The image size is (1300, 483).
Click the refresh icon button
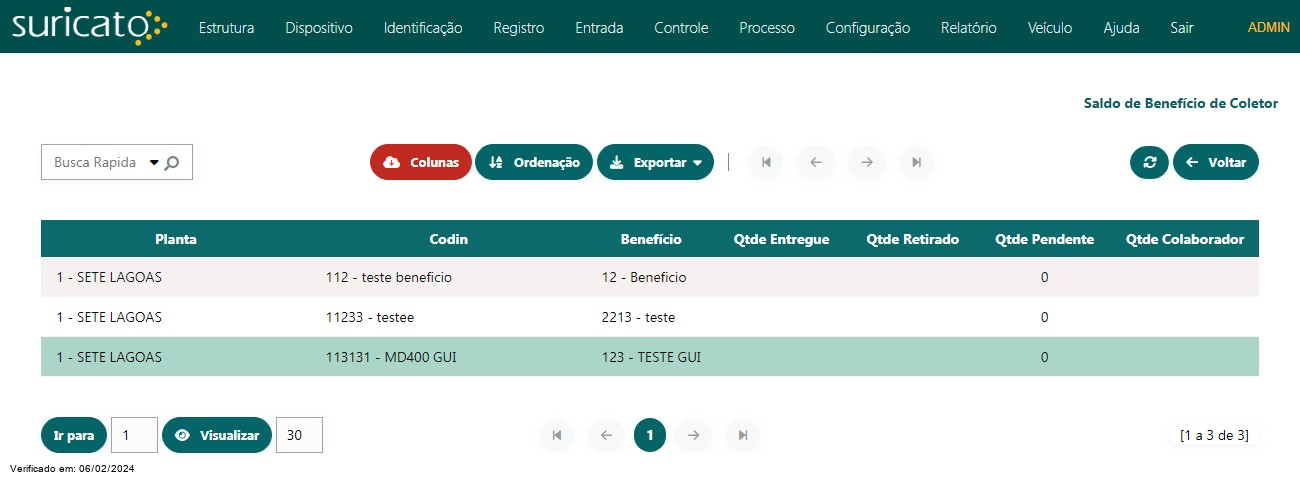[x=1149, y=162]
